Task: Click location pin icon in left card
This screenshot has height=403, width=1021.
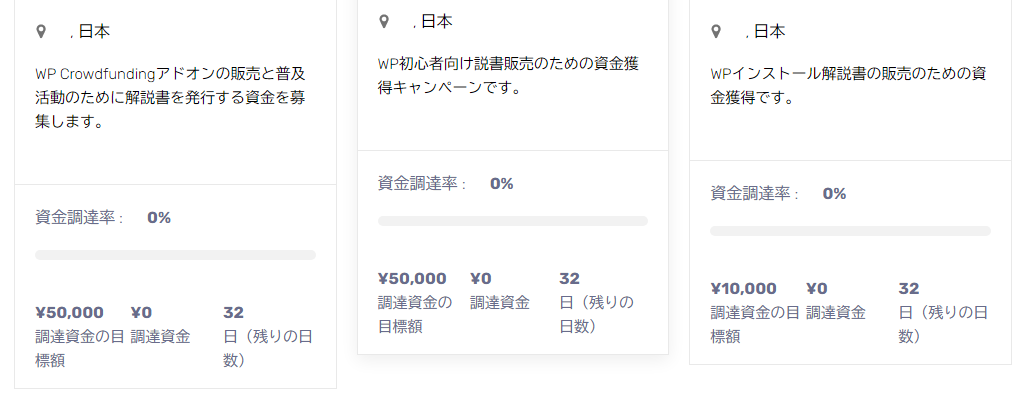Action: click(41, 31)
